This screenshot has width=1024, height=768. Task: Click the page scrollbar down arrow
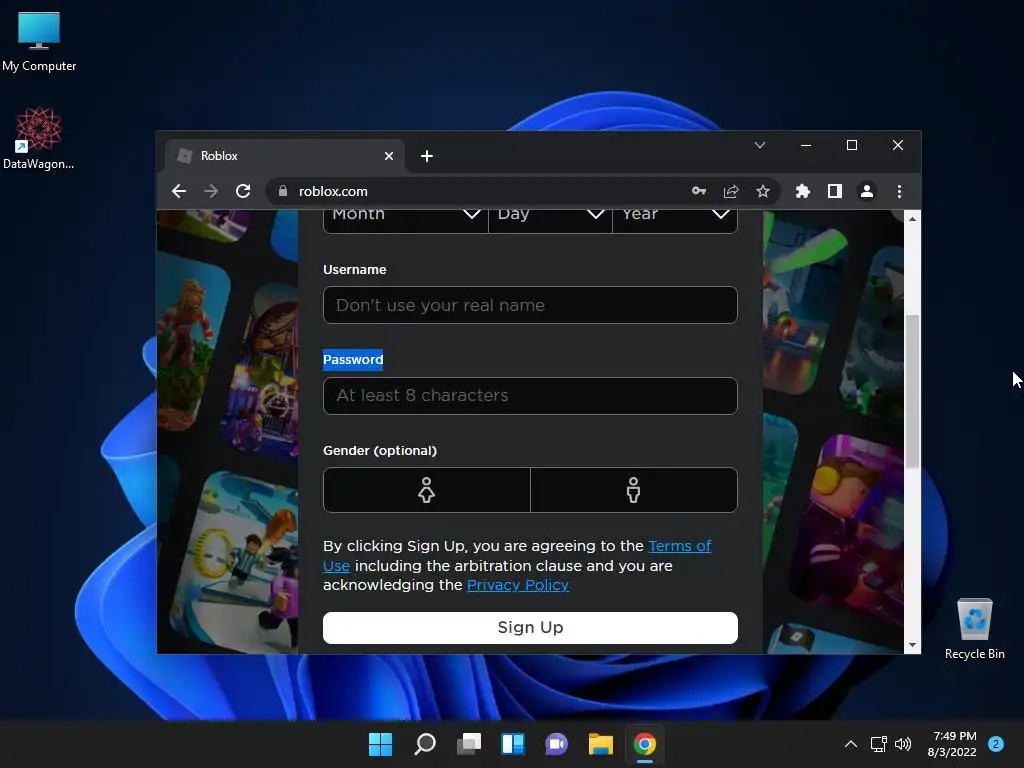click(912, 645)
